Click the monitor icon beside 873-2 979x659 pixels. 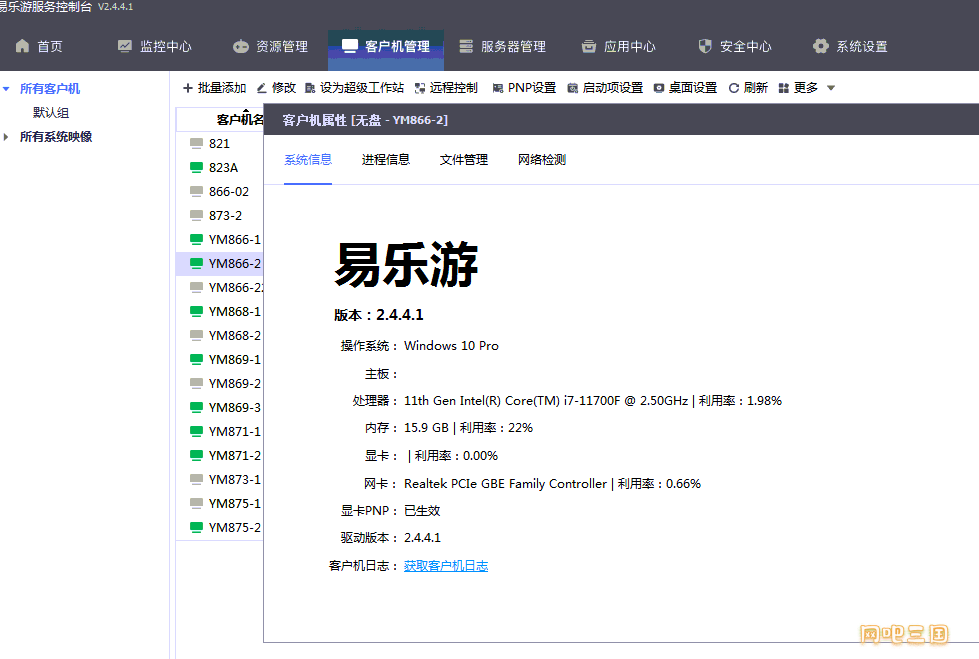(x=196, y=216)
